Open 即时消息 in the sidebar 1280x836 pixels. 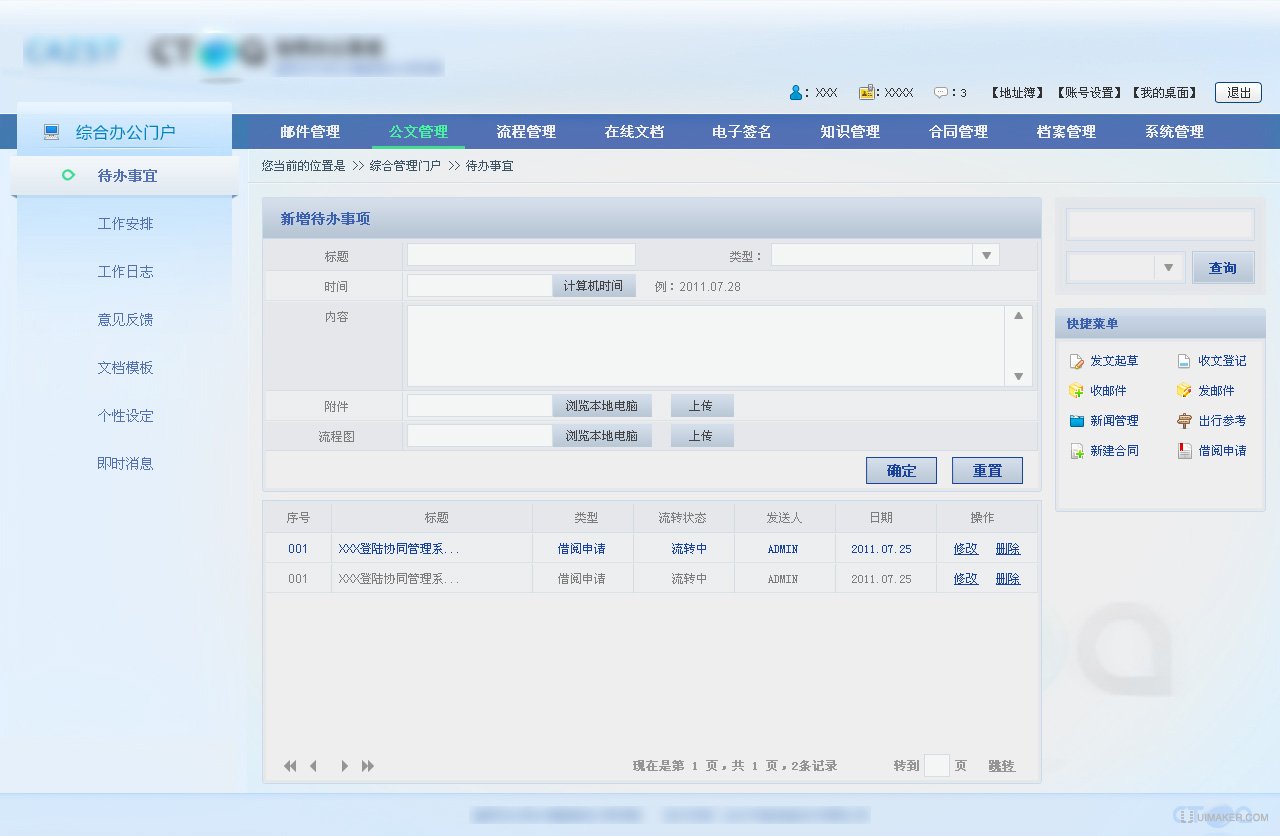point(125,464)
